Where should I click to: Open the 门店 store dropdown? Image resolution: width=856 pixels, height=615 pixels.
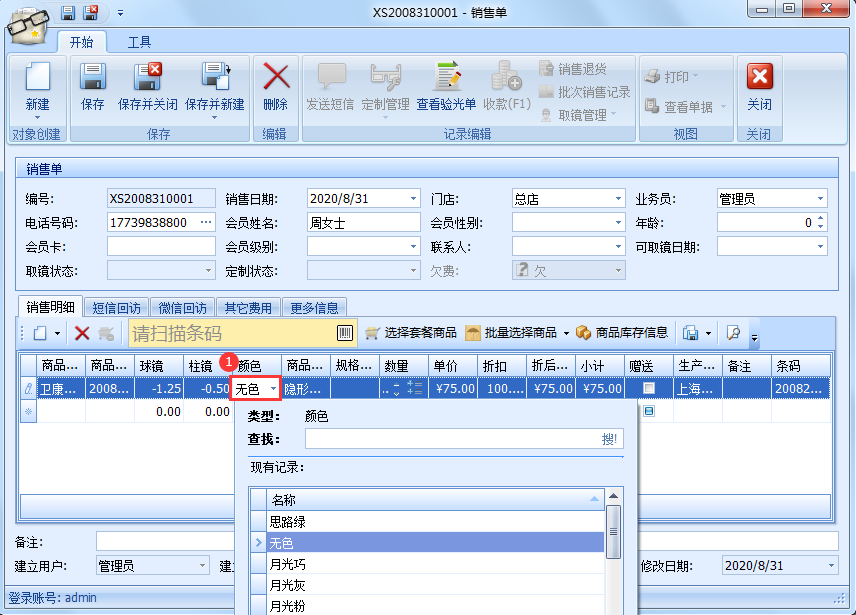pyautogui.click(x=617, y=198)
